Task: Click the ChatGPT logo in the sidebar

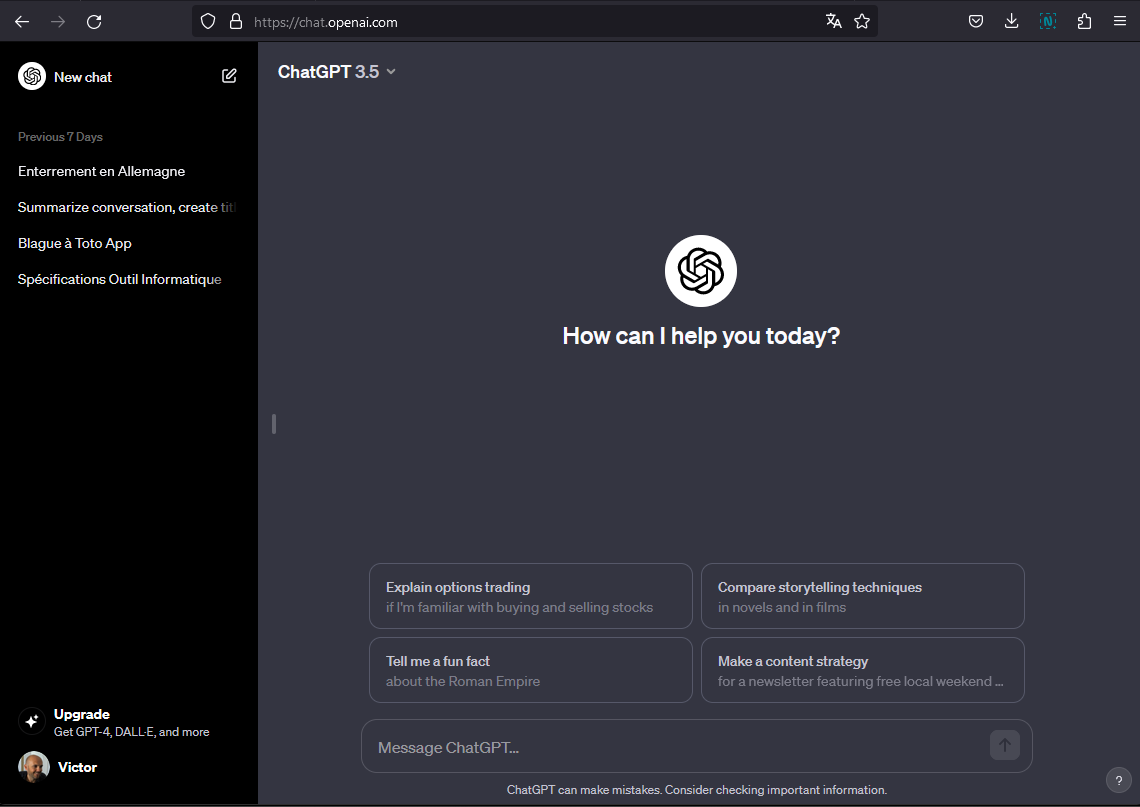Action: point(32,76)
